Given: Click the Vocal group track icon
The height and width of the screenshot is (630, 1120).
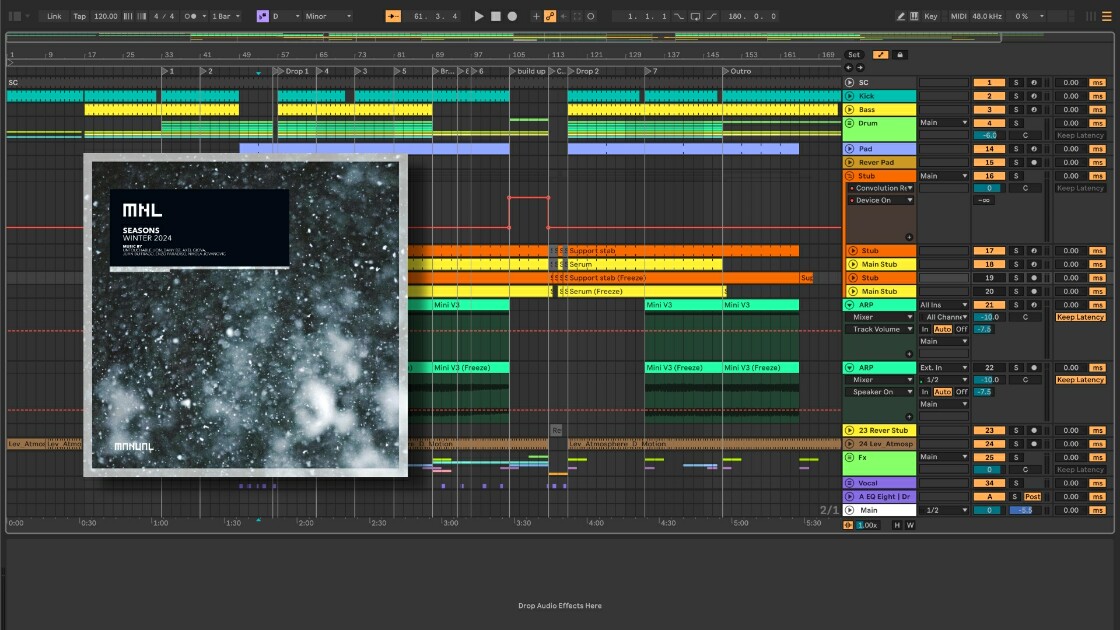Looking at the screenshot, I should [x=850, y=483].
